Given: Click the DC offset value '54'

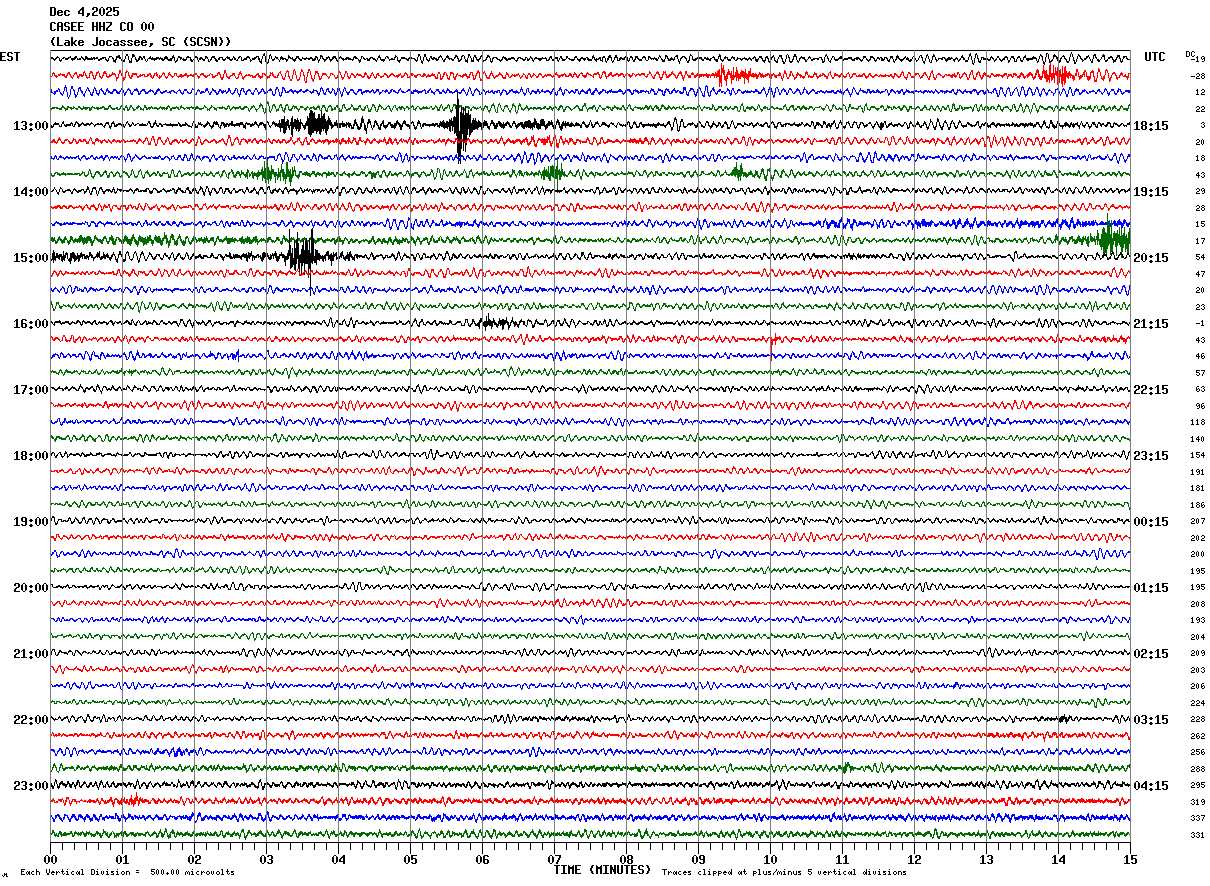Looking at the screenshot, I should (x=1199, y=258).
